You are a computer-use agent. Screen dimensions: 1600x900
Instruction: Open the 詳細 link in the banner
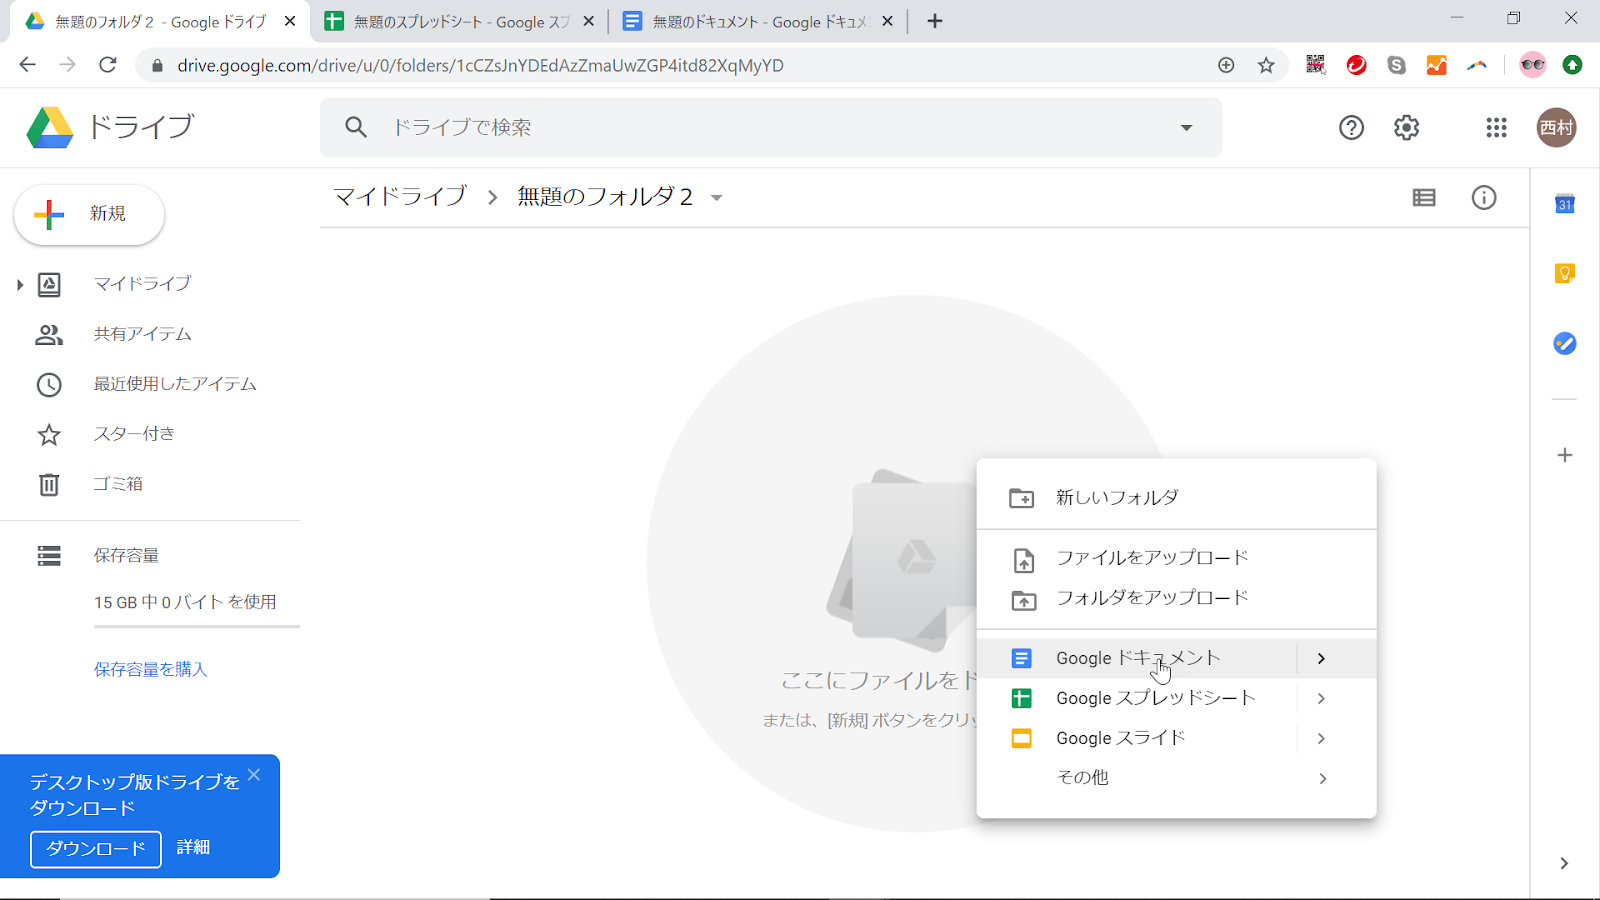pos(193,848)
